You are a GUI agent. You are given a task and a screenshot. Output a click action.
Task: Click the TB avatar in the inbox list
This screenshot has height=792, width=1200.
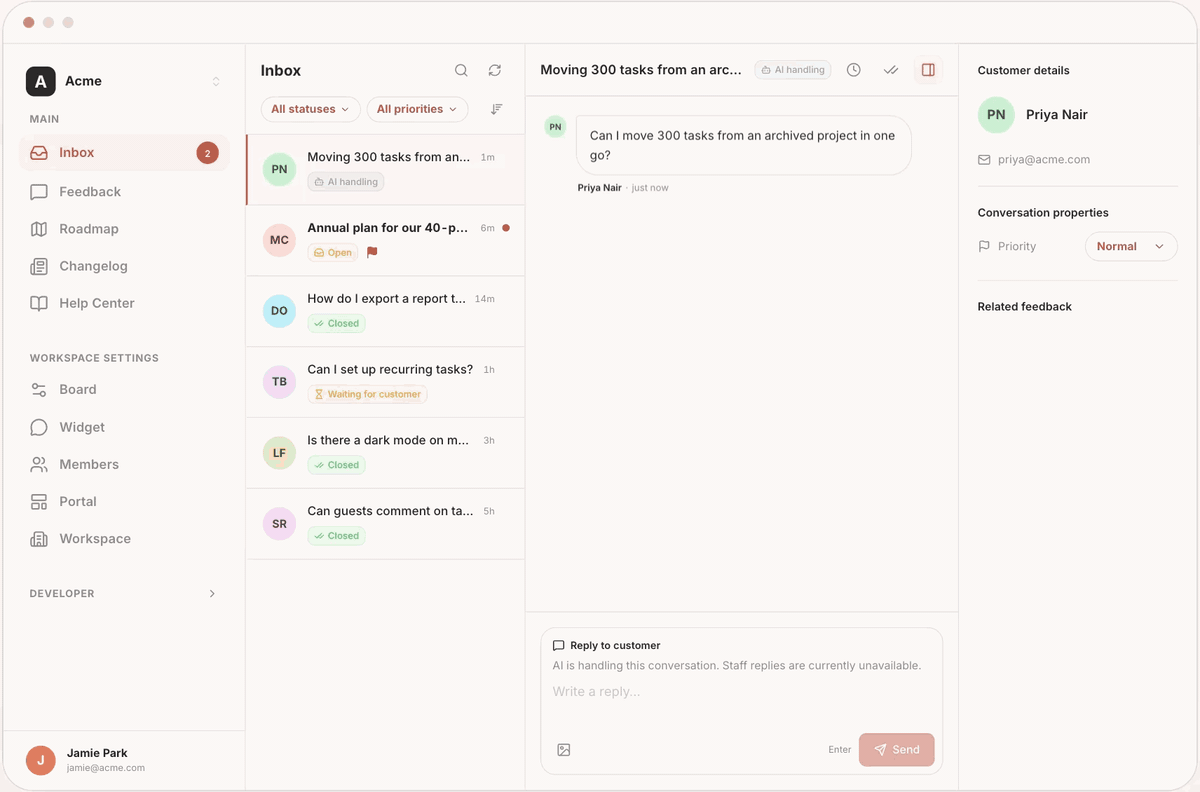pyautogui.click(x=279, y=382)
